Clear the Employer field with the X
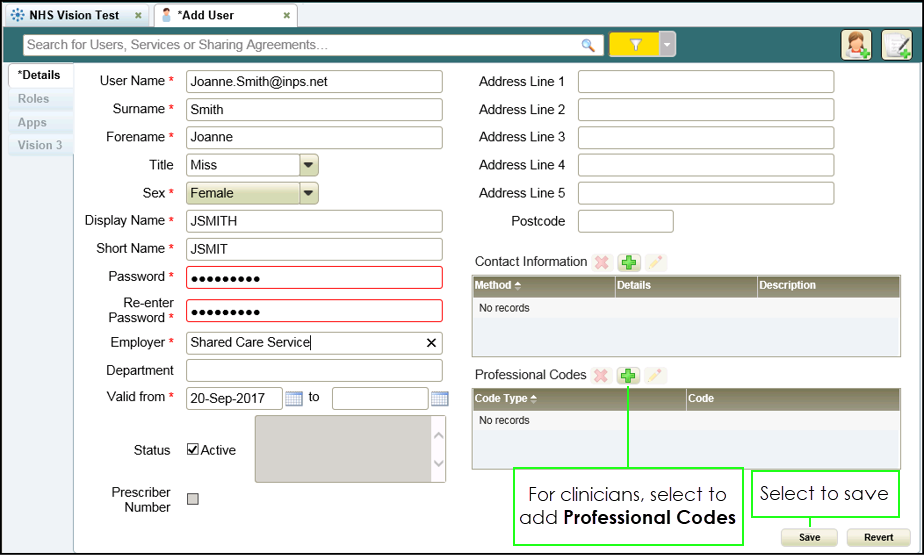Image resolution: width=924 pixels, height=555 pixels. (x=431, y=343)
